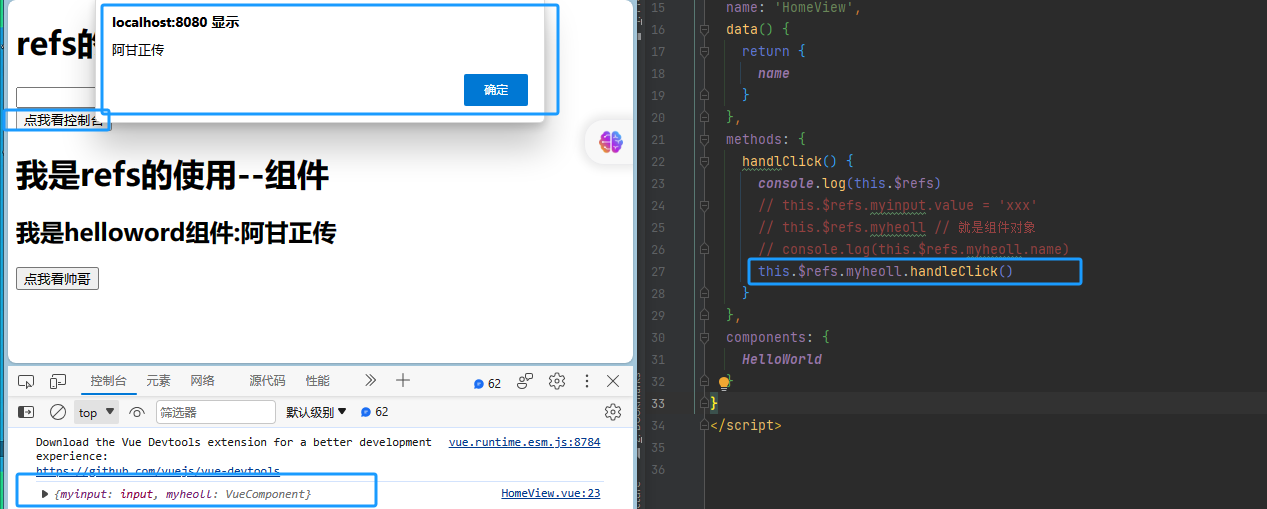Switch to the 元素 tab
The height and width of the screenshot is (509, 1267).
(x=158, y=381)
